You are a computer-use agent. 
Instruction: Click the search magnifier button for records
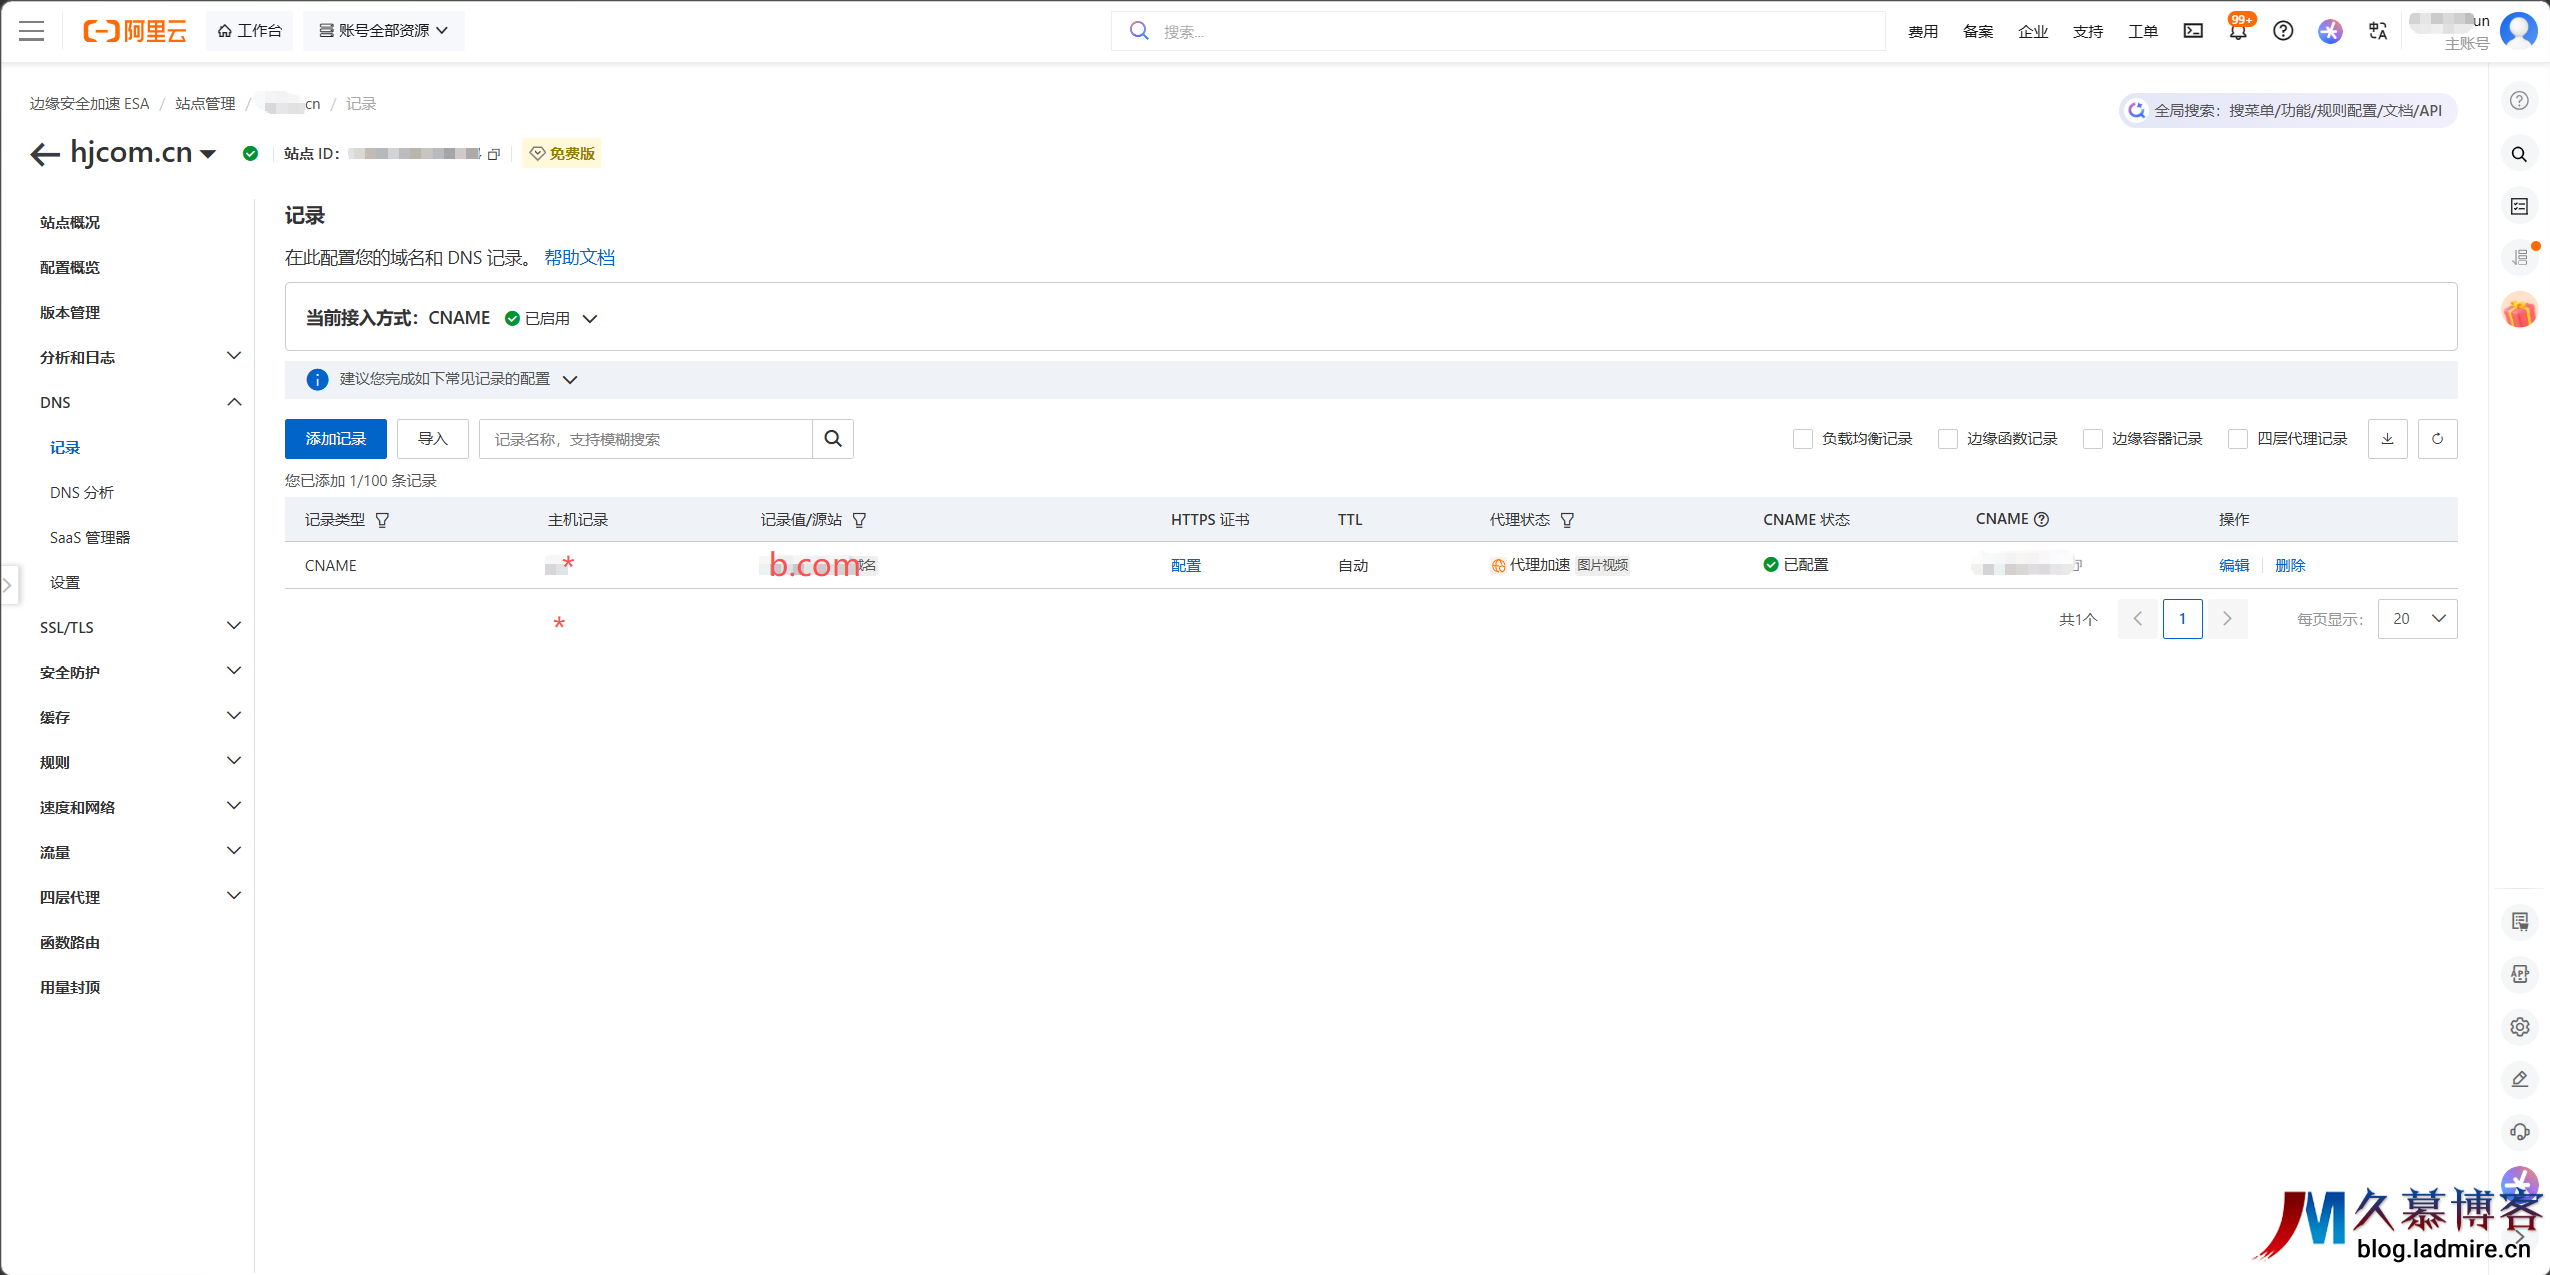[832, 439]
